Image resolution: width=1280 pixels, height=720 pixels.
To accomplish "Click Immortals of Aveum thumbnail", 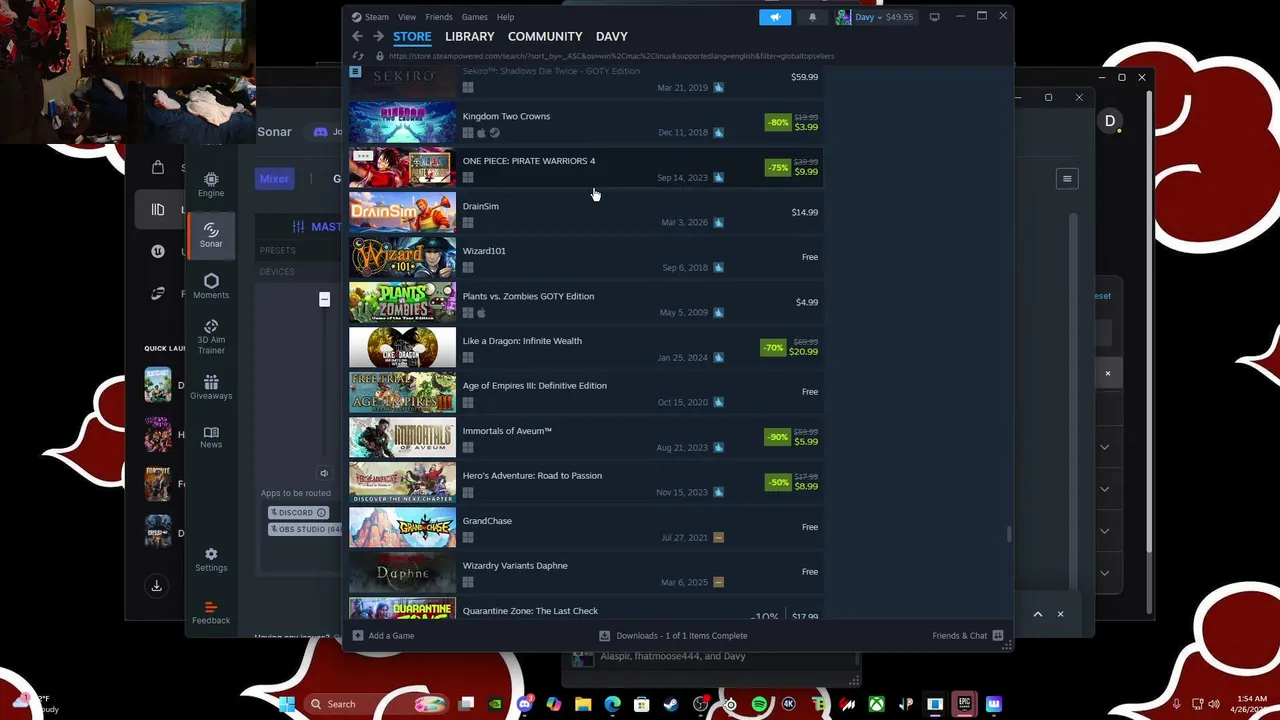I will pyautogui.click(x=402, y=438).
